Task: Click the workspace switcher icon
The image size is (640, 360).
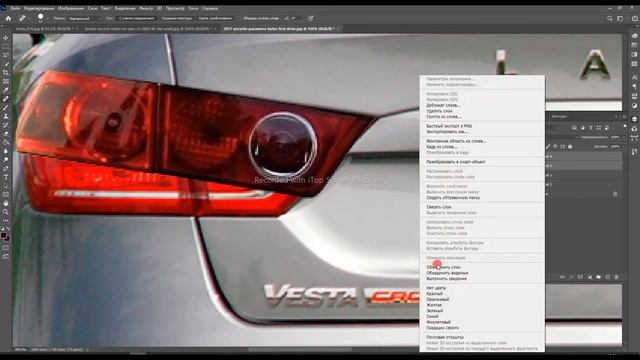Action: coord(620,18)
